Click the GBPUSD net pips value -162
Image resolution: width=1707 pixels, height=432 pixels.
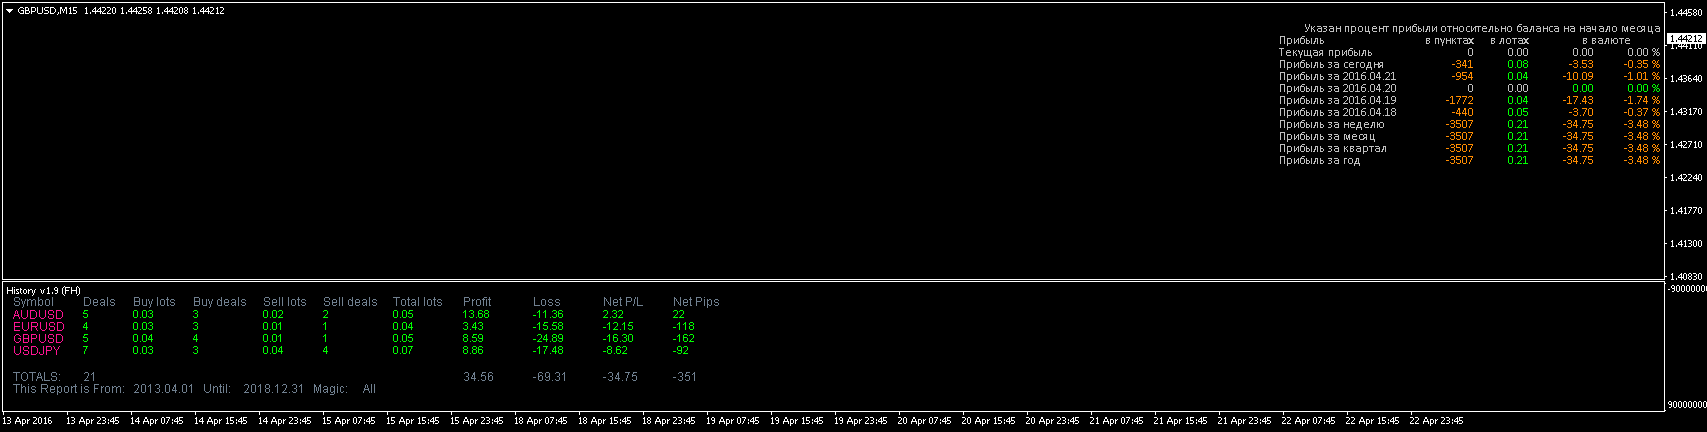point(684,339)
